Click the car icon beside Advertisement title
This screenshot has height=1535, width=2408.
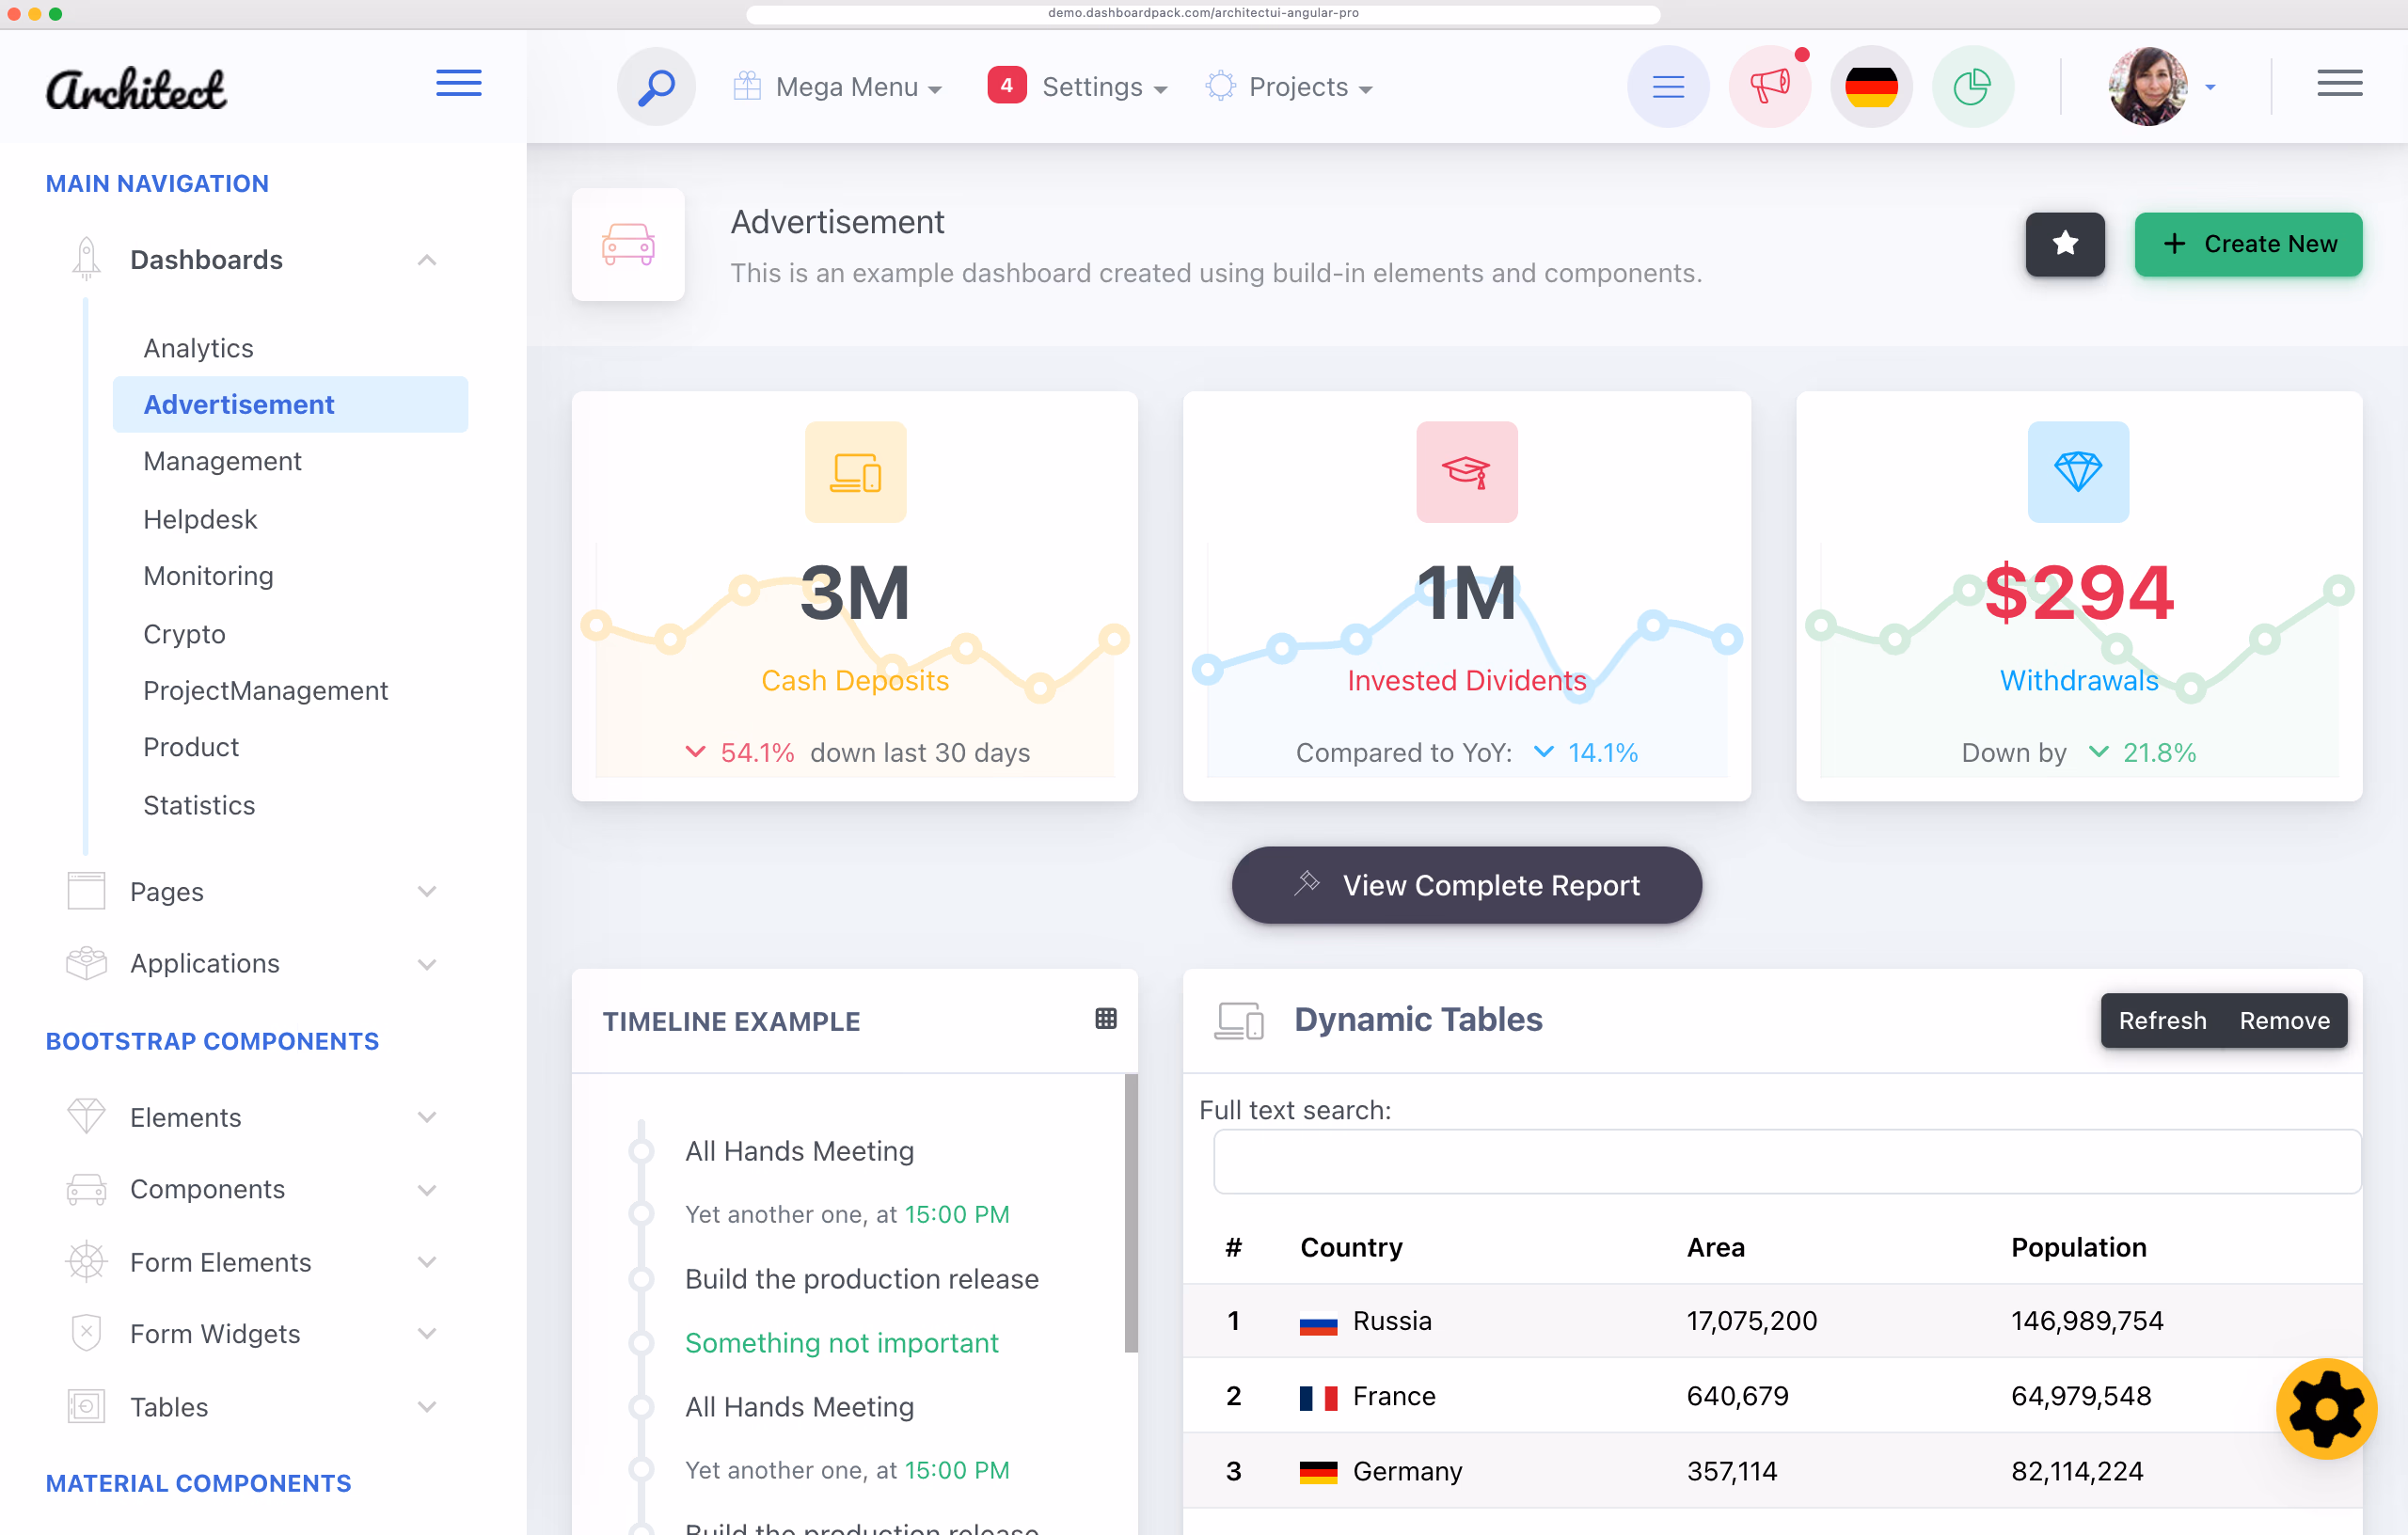coord(628,244)
